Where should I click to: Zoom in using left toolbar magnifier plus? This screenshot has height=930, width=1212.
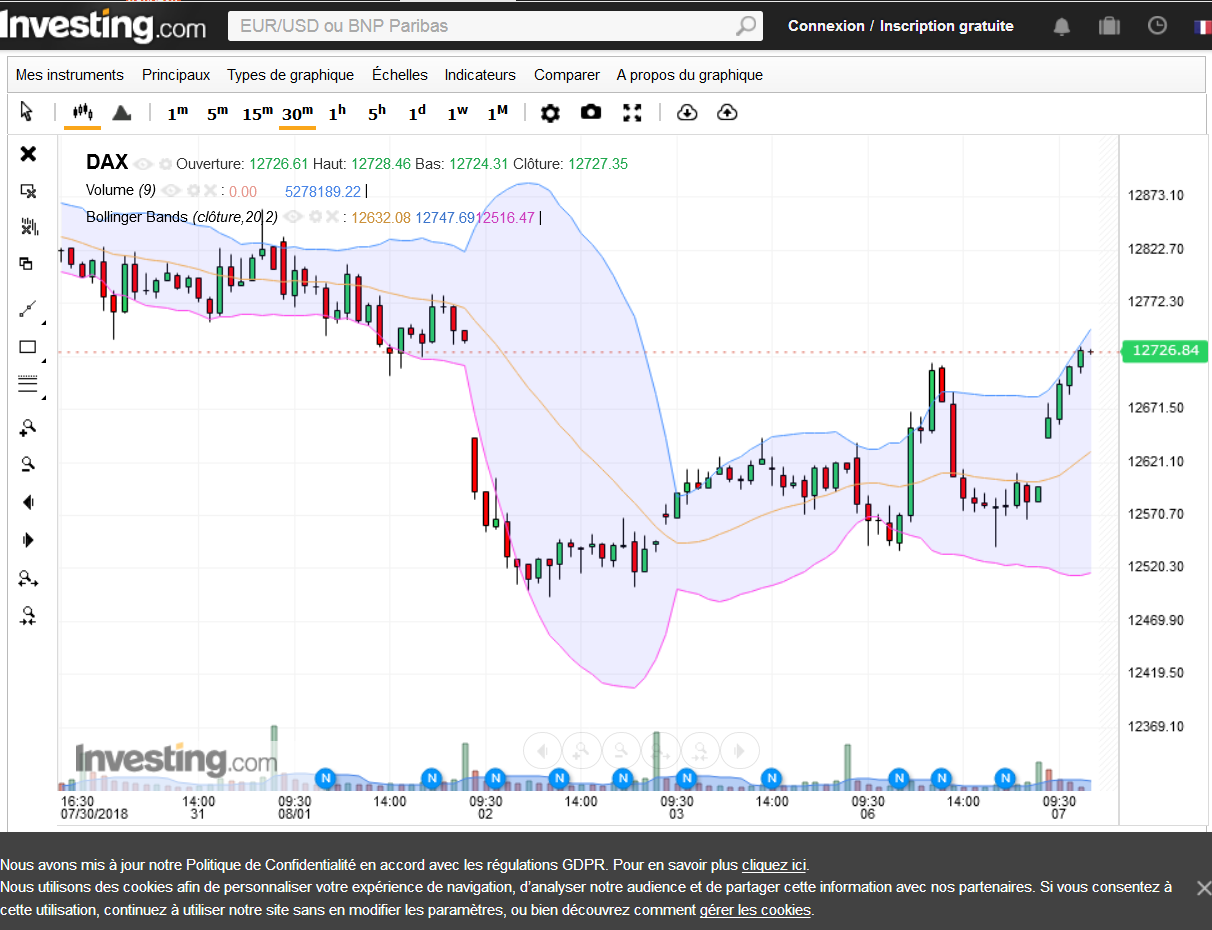[x=28, y=427]
